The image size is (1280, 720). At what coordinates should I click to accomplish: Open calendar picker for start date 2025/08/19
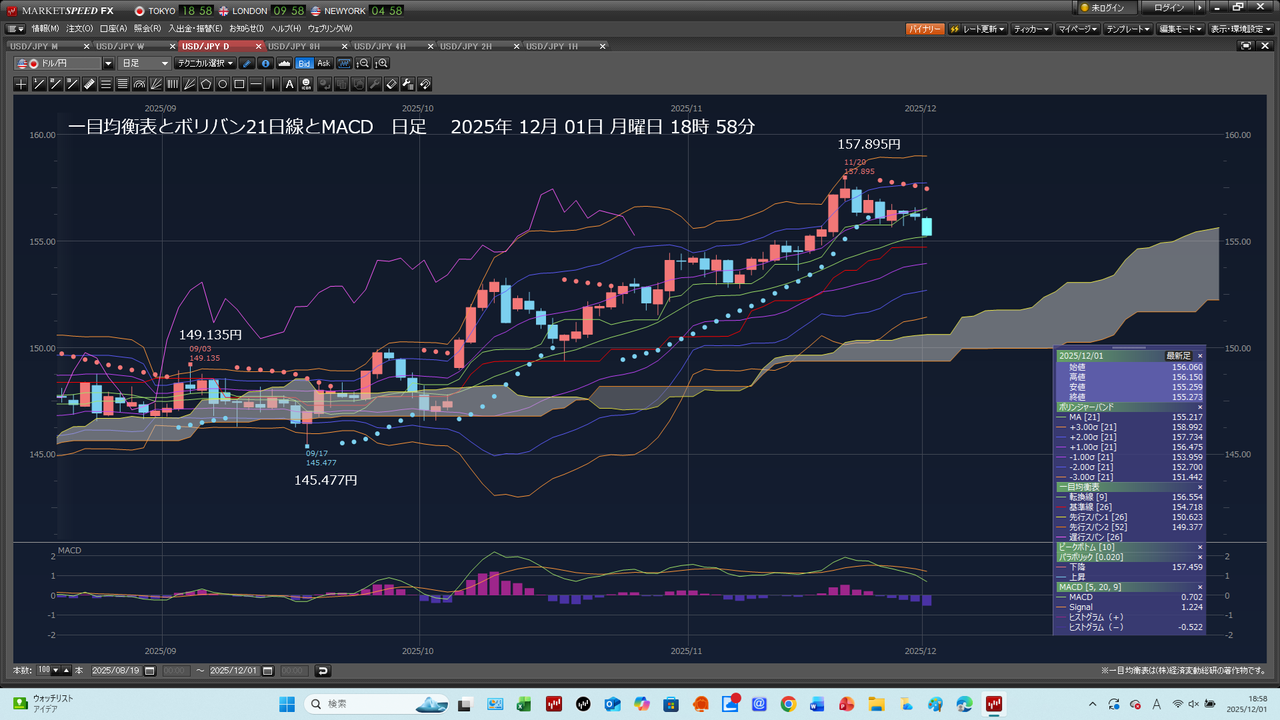pyautogui.click(x=150, y=671)
